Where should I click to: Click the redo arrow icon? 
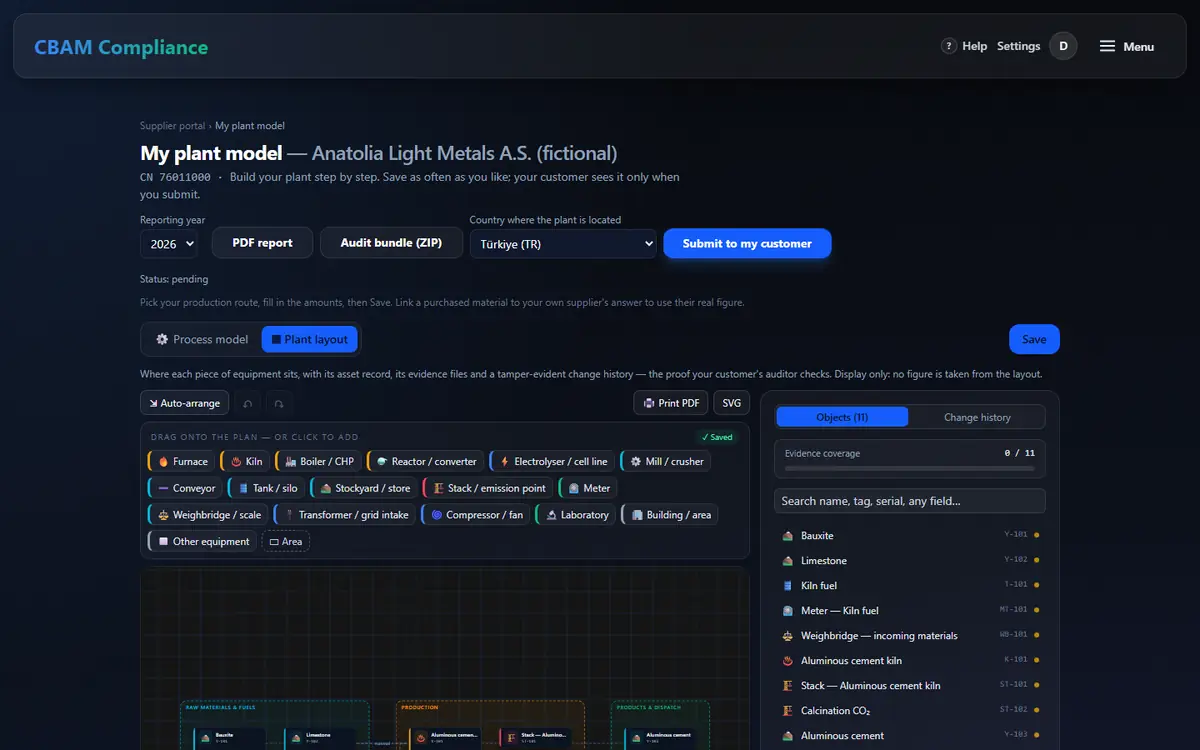[279, 403]
